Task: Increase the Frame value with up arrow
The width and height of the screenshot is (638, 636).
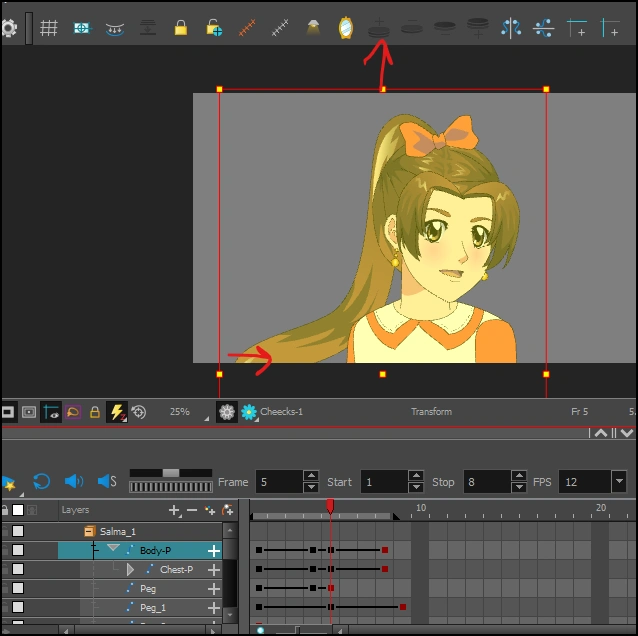Action: (x=311, y=476)
